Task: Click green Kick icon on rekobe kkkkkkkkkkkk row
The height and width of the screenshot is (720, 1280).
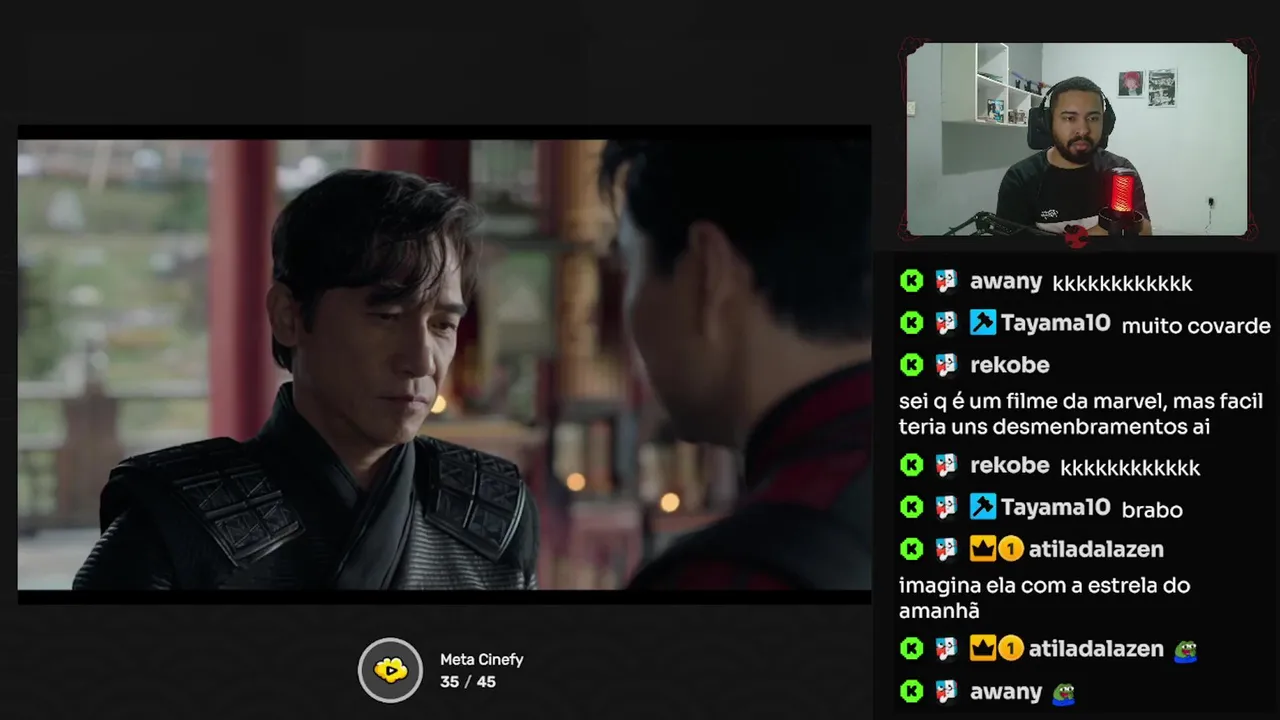Action: click(911, 465)
